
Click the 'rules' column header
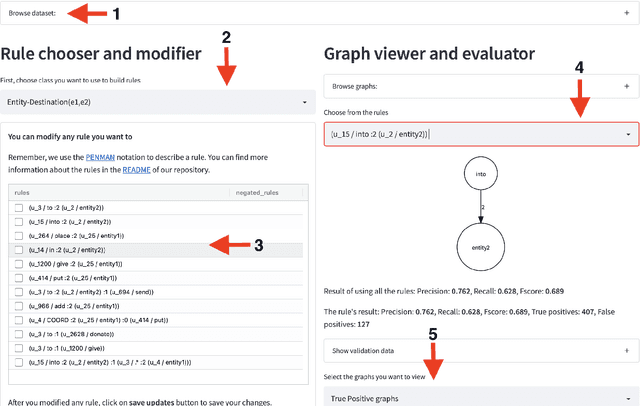pos(22,192)
